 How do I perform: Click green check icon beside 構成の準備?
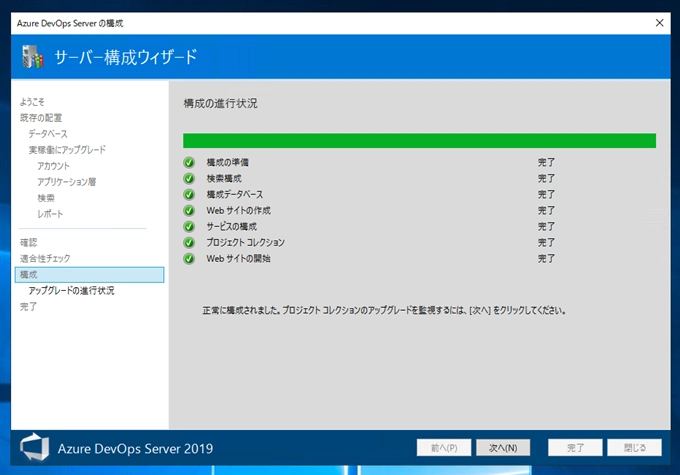coord(189,163)
